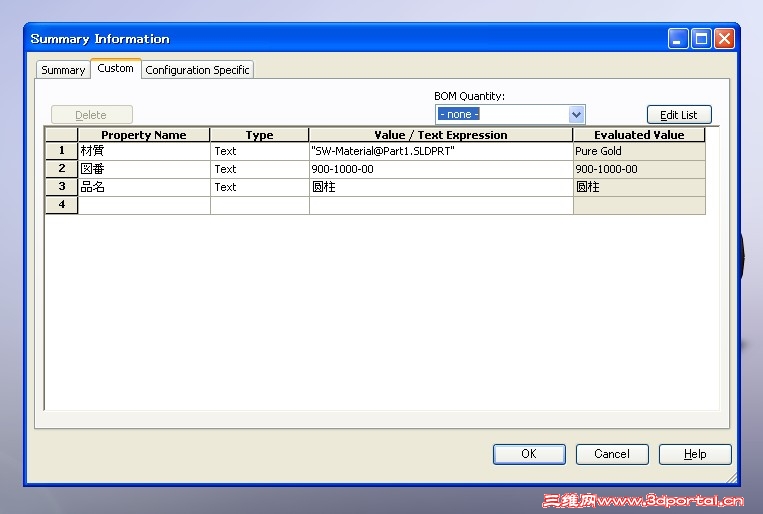
Task: Close the Summary Information dialog
Action: coord(724,38)
